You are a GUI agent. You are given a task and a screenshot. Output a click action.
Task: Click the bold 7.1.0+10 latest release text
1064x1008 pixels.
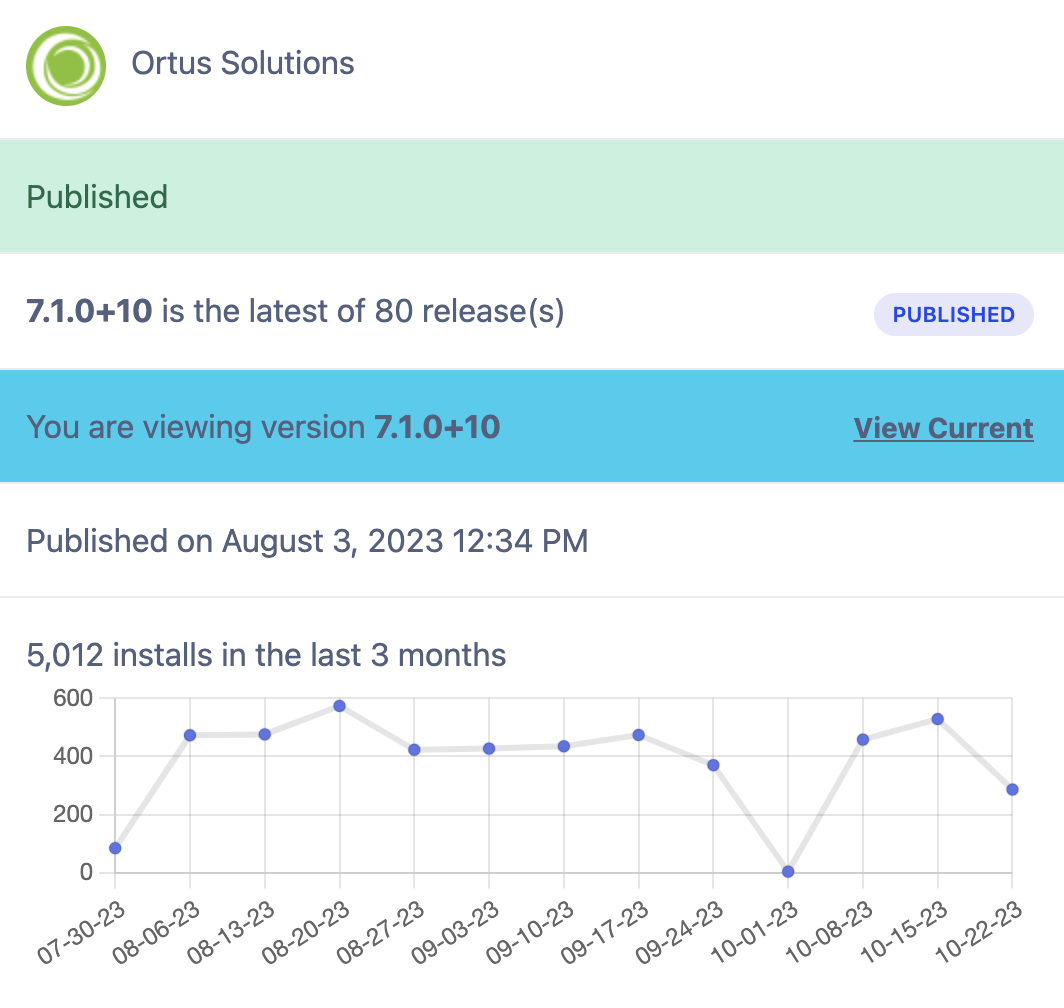pos(89,312)
